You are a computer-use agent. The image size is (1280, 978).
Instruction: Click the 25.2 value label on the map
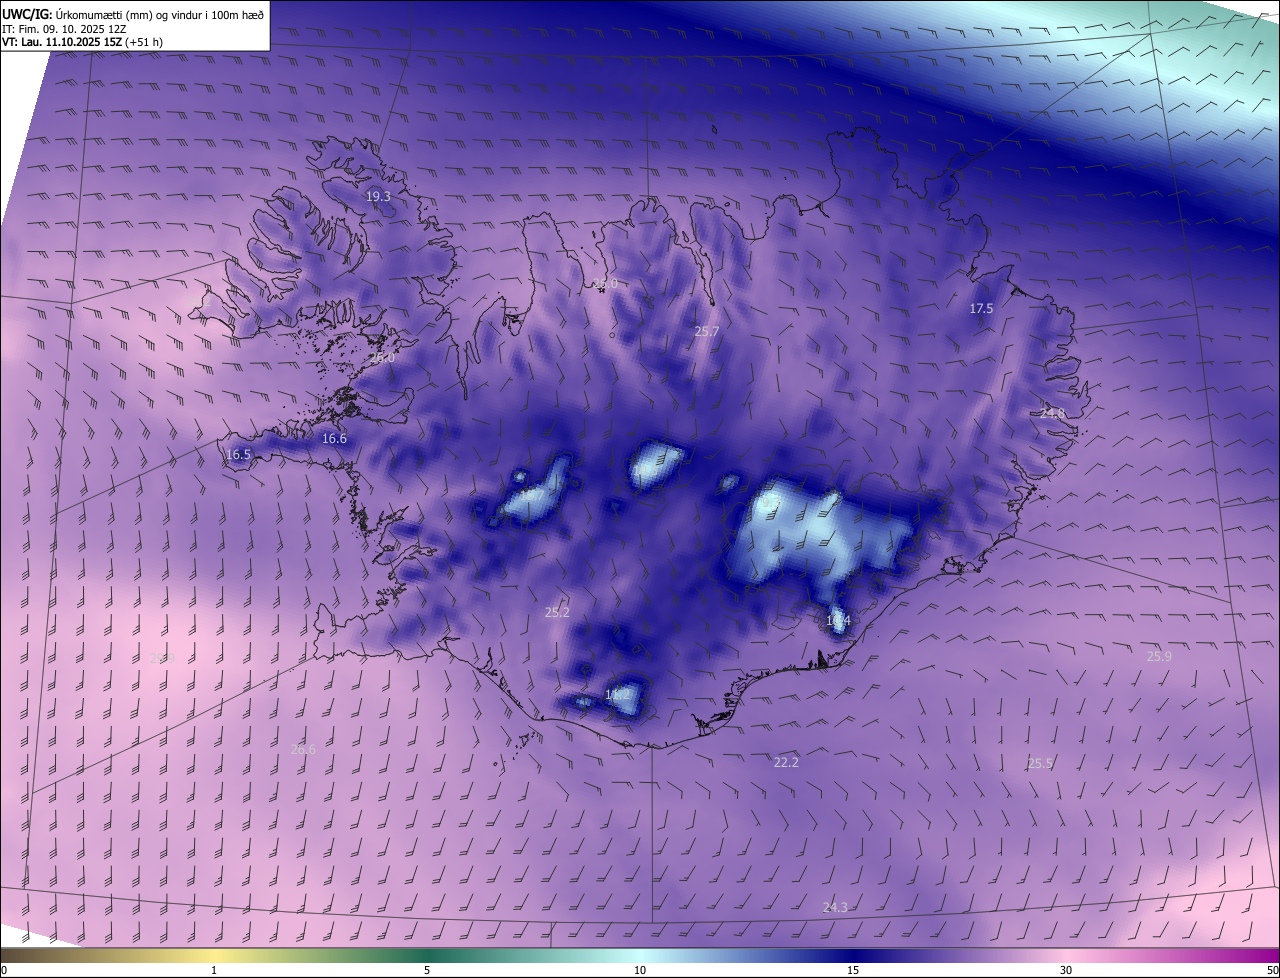(x=557, y=613)
